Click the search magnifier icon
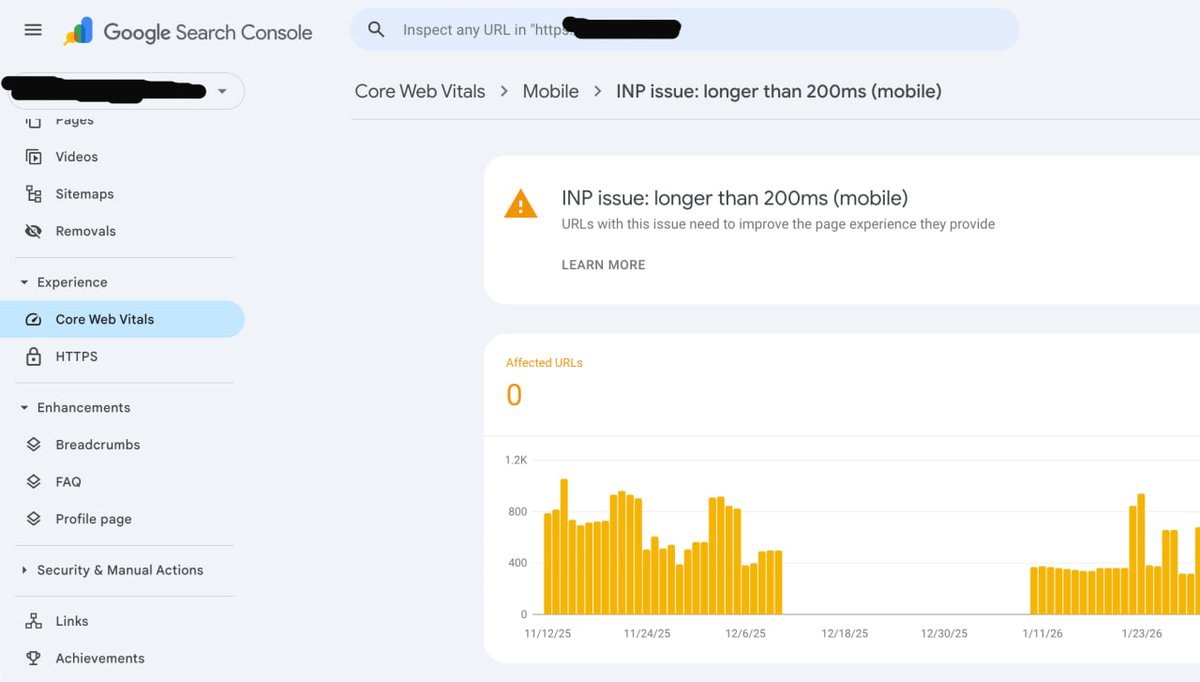 pos(376,30)
